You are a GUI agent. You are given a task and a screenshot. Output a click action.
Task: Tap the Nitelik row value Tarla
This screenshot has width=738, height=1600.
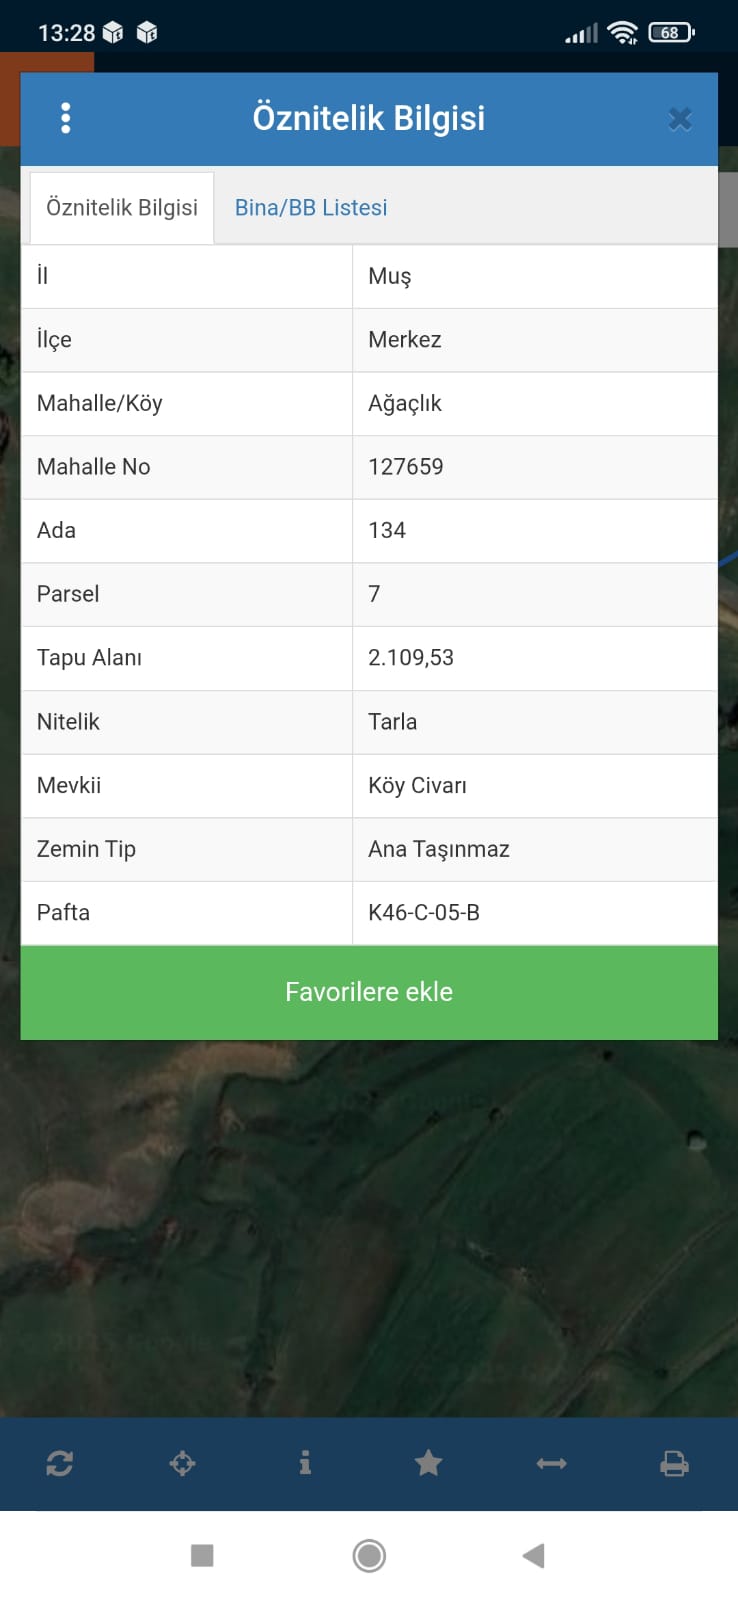tap(392, 721)
